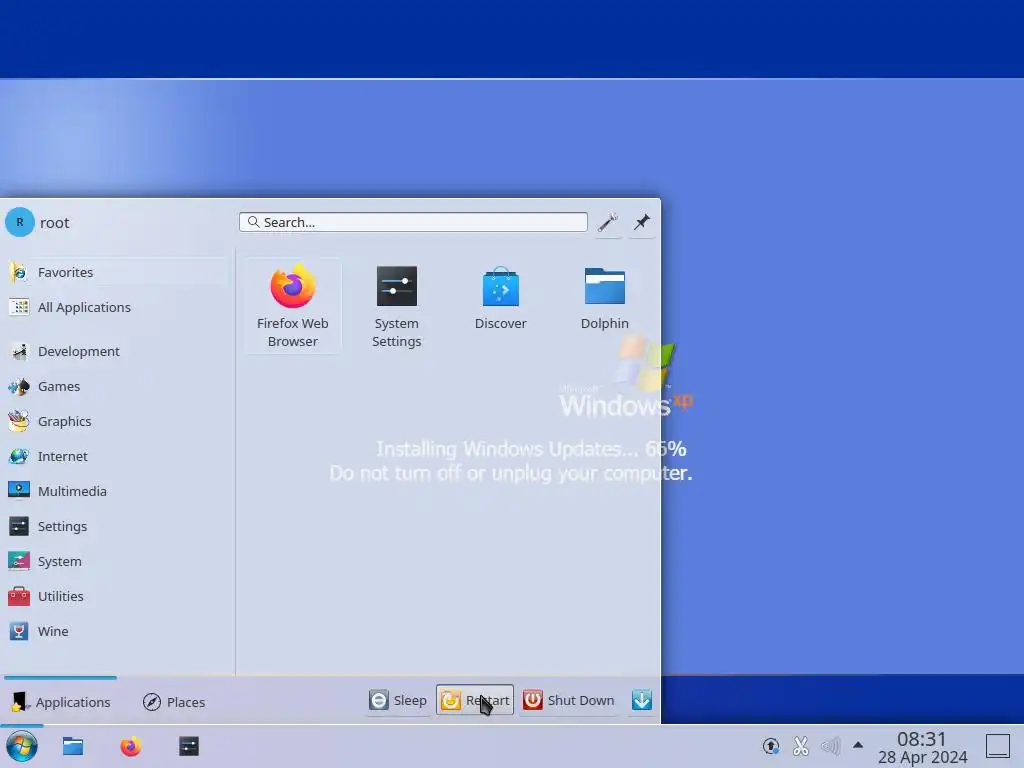Launch Dolphin file manager from favorites
1024x768 pixels.
pos(604,306)
